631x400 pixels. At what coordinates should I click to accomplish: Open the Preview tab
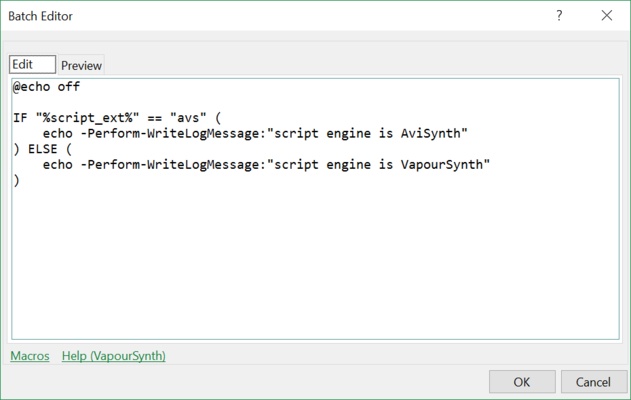click(81, 65)
